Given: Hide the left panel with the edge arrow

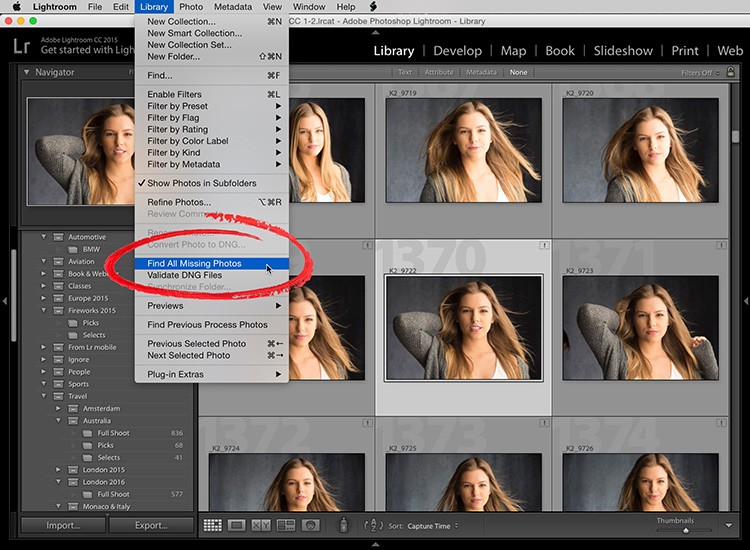Looking at the screenshot, I should [x=5, y=301].
